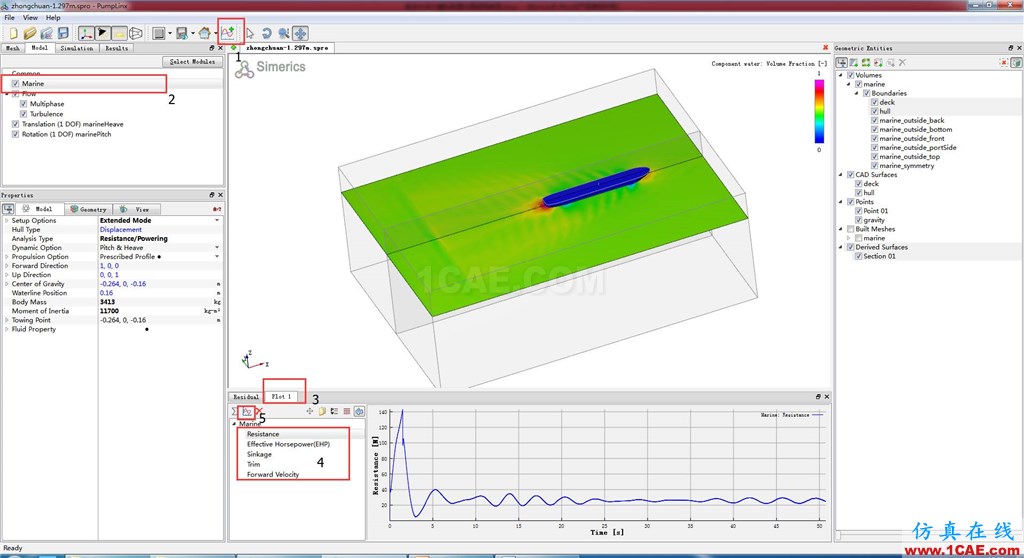
Task: Click the Body Mass value 3413
Action: pyautogui.click(x=107, y=302)
